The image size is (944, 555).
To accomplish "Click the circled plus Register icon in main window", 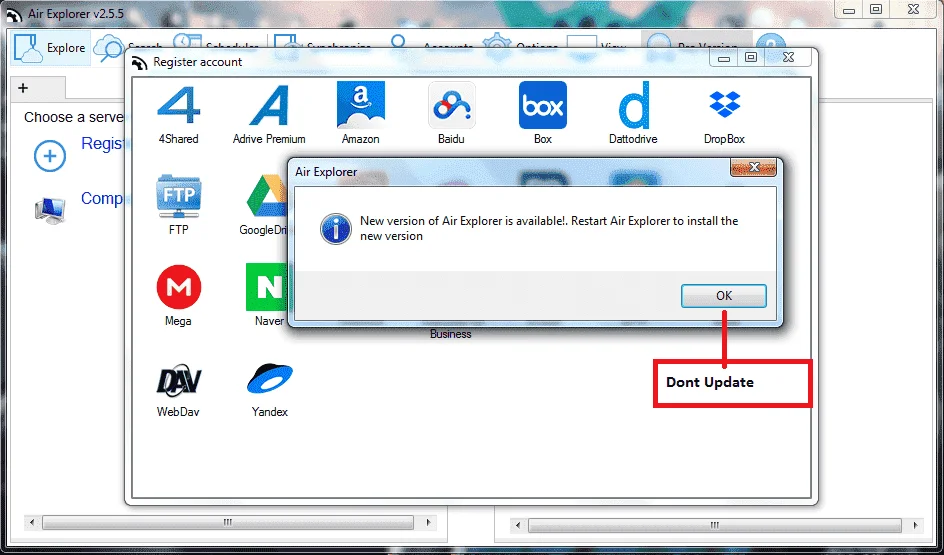I will 50,157.
